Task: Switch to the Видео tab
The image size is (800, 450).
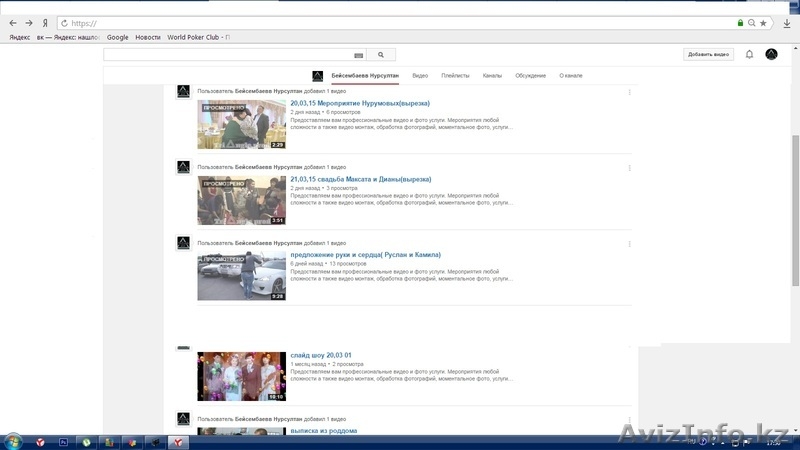Action: point(420,76)
